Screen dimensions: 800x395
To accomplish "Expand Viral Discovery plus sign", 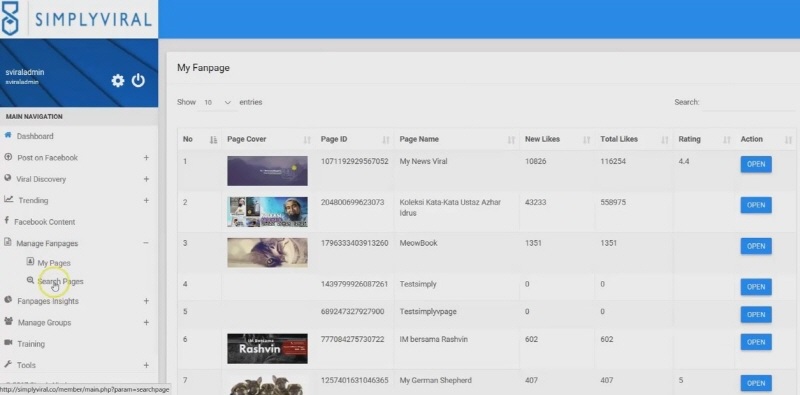I will coord(146,179).
